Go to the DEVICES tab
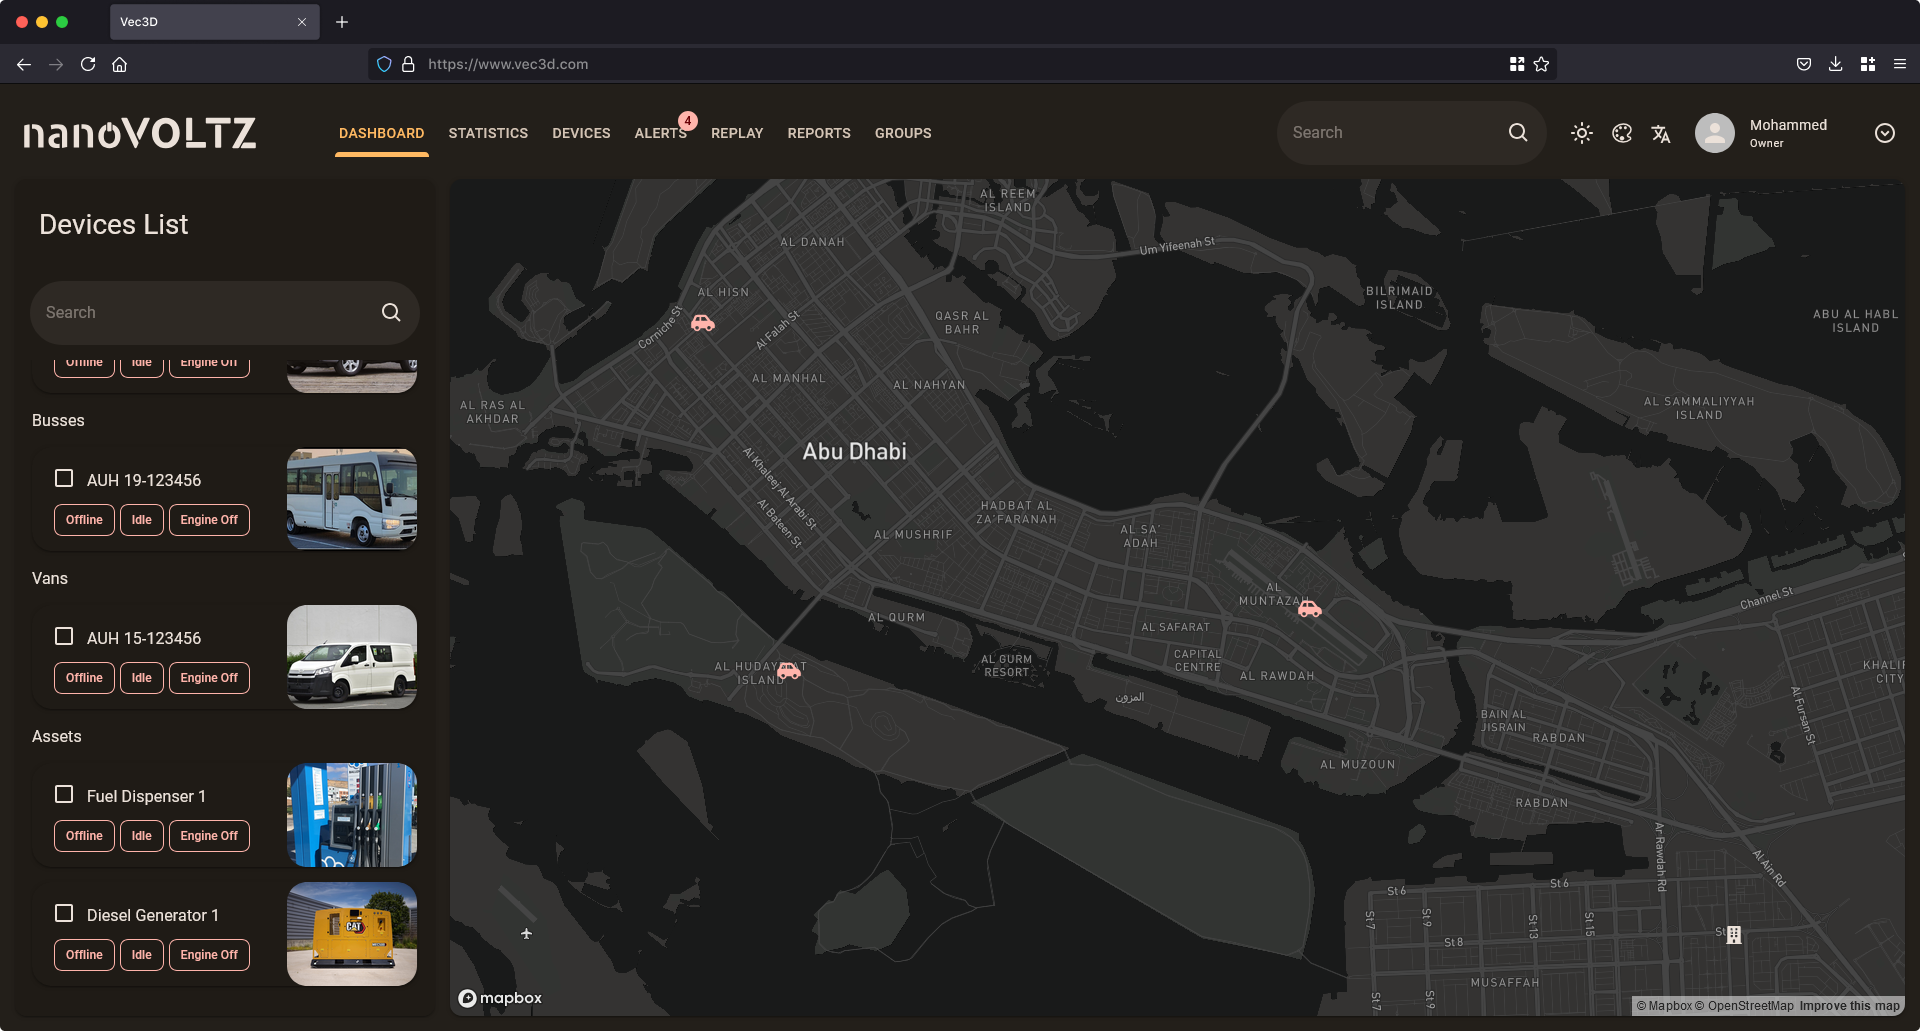This screenshot has height=1031, width=1920. click(x=581, y=133)
